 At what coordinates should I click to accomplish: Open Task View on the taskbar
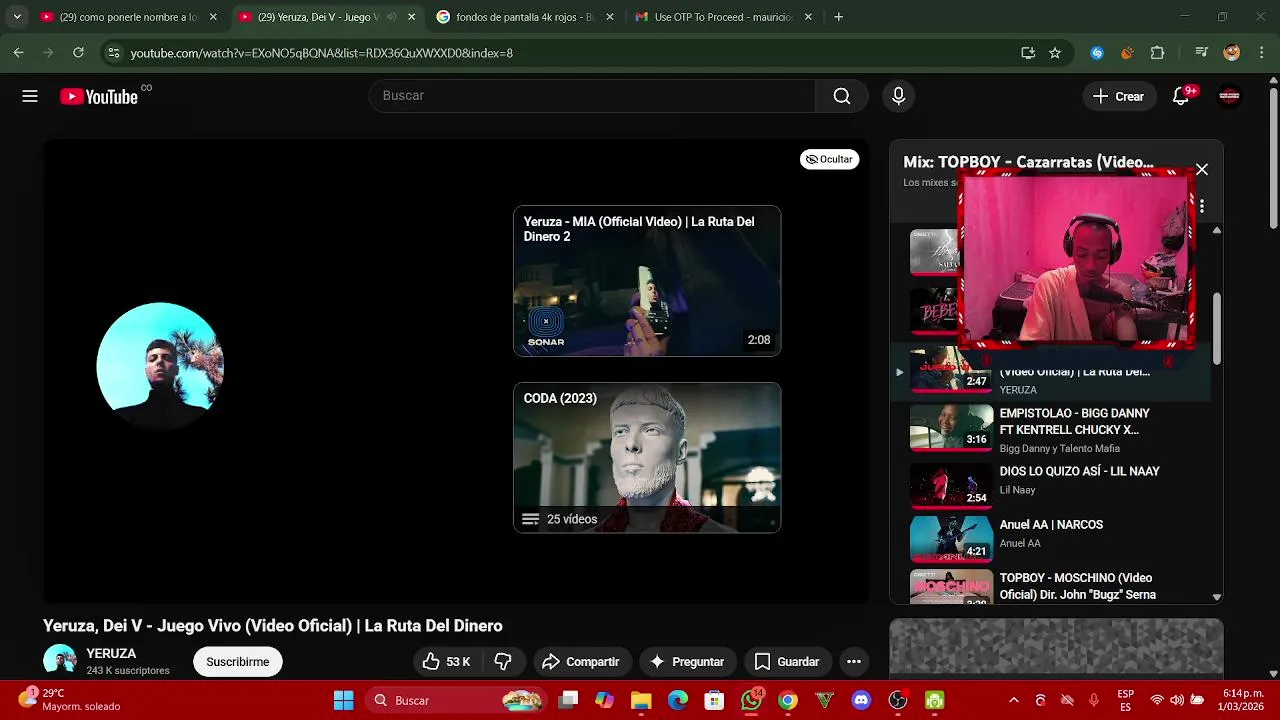[568, 700]
